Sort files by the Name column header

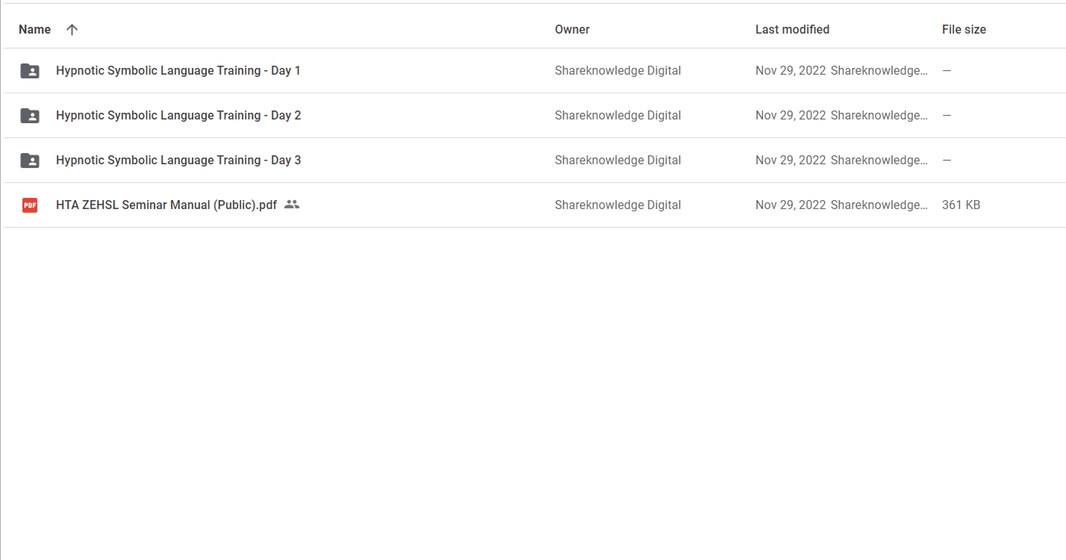pos(35,29)
